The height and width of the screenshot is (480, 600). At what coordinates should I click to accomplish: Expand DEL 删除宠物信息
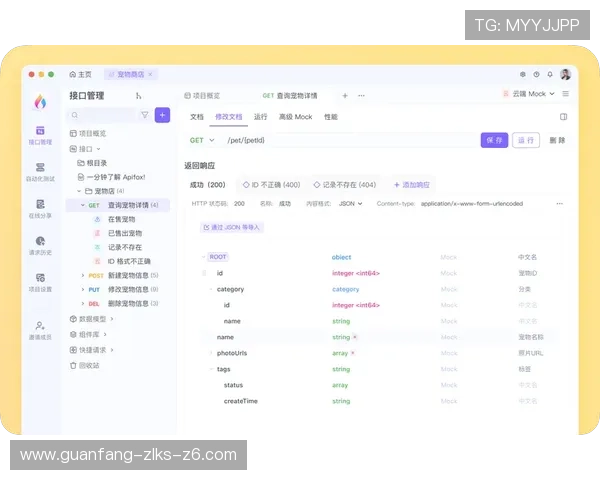point(83,304)
